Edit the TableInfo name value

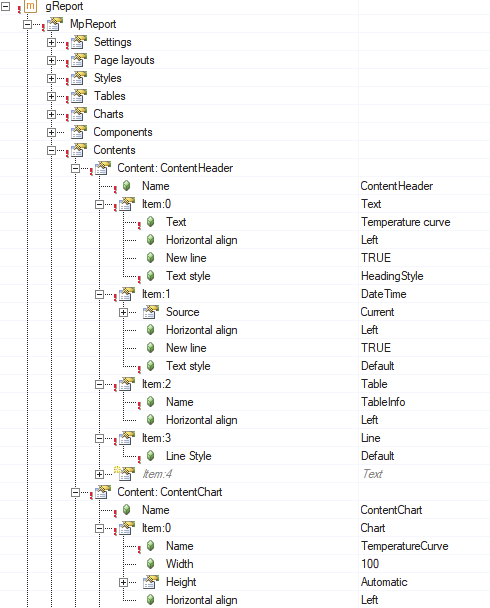[383, 402]
